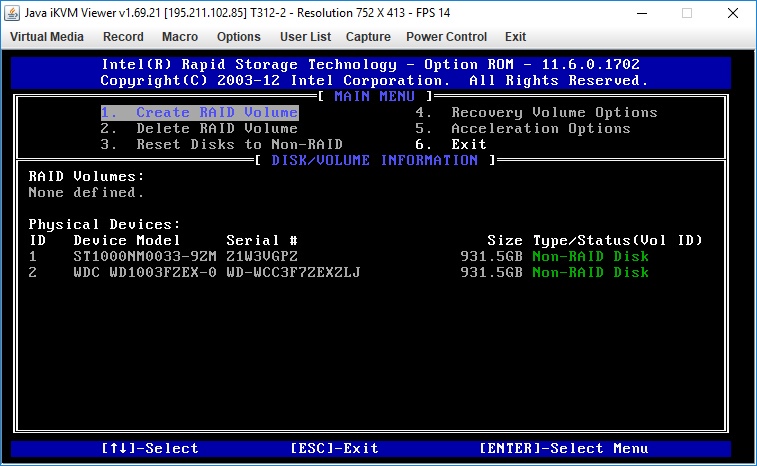Open the Options menu

tap(238, 37)
